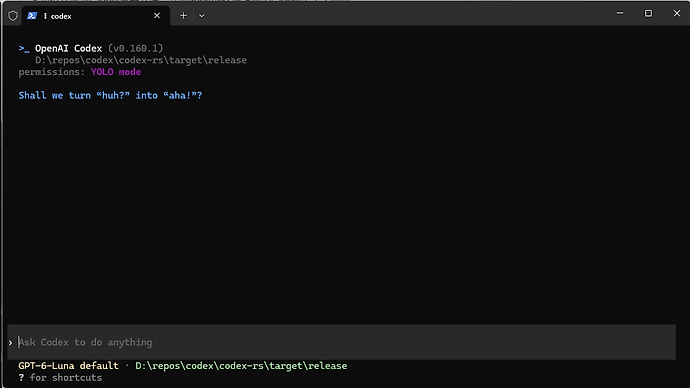
Task: Click the version text '(v0.160.1)'
Action: [136, 48]
